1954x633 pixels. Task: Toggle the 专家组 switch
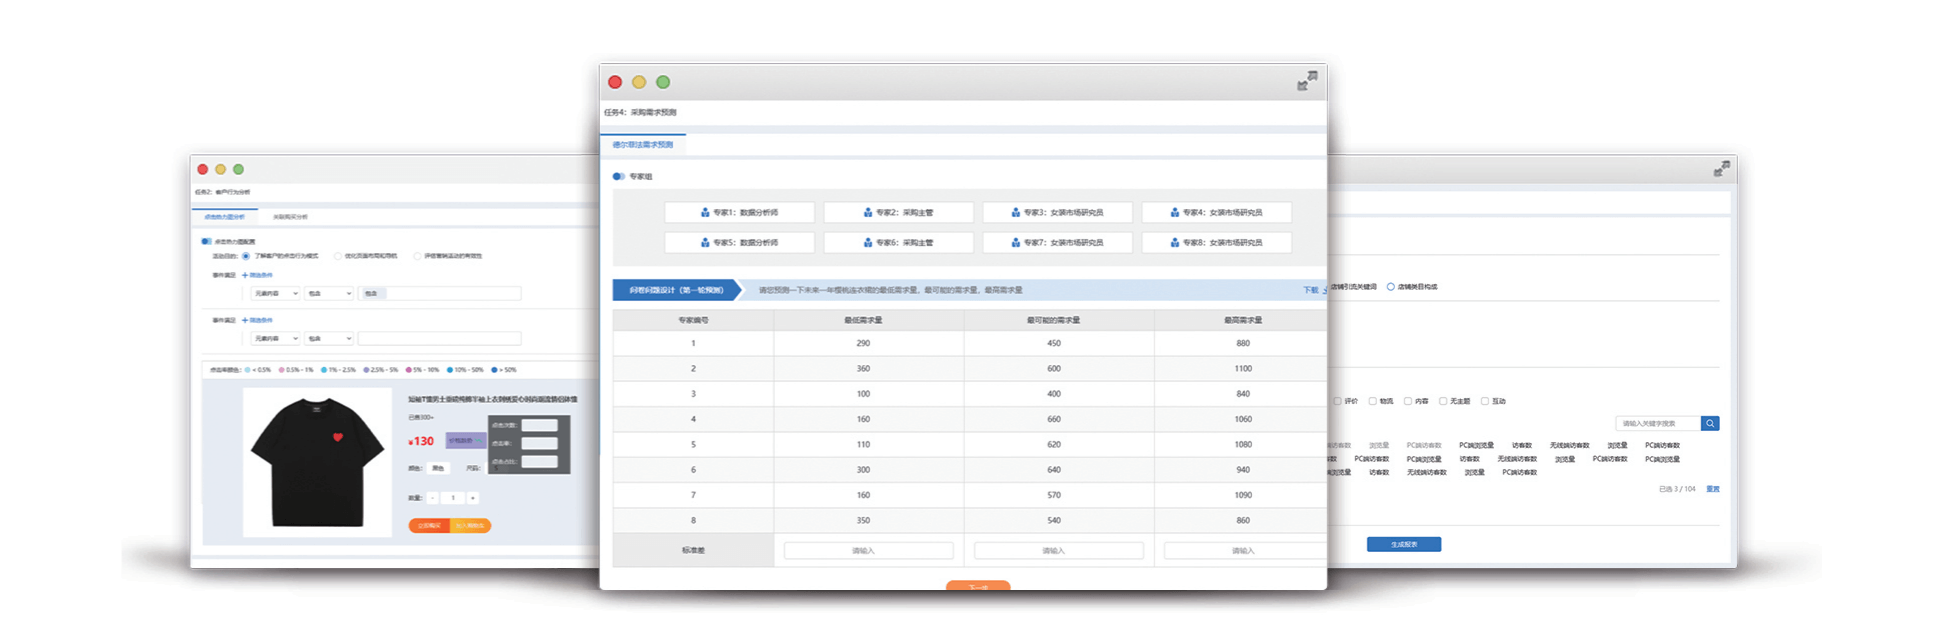click(618, 177)
